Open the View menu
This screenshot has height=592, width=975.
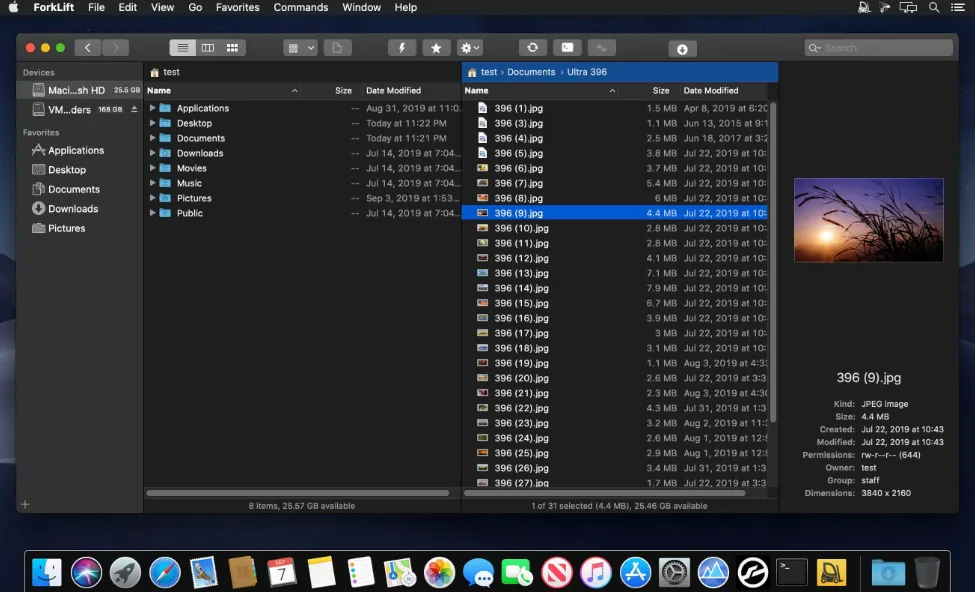tap(162, 7)
